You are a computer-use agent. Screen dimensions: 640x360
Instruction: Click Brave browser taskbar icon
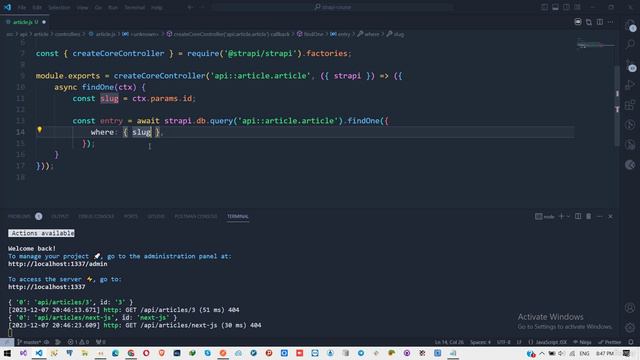162,353
